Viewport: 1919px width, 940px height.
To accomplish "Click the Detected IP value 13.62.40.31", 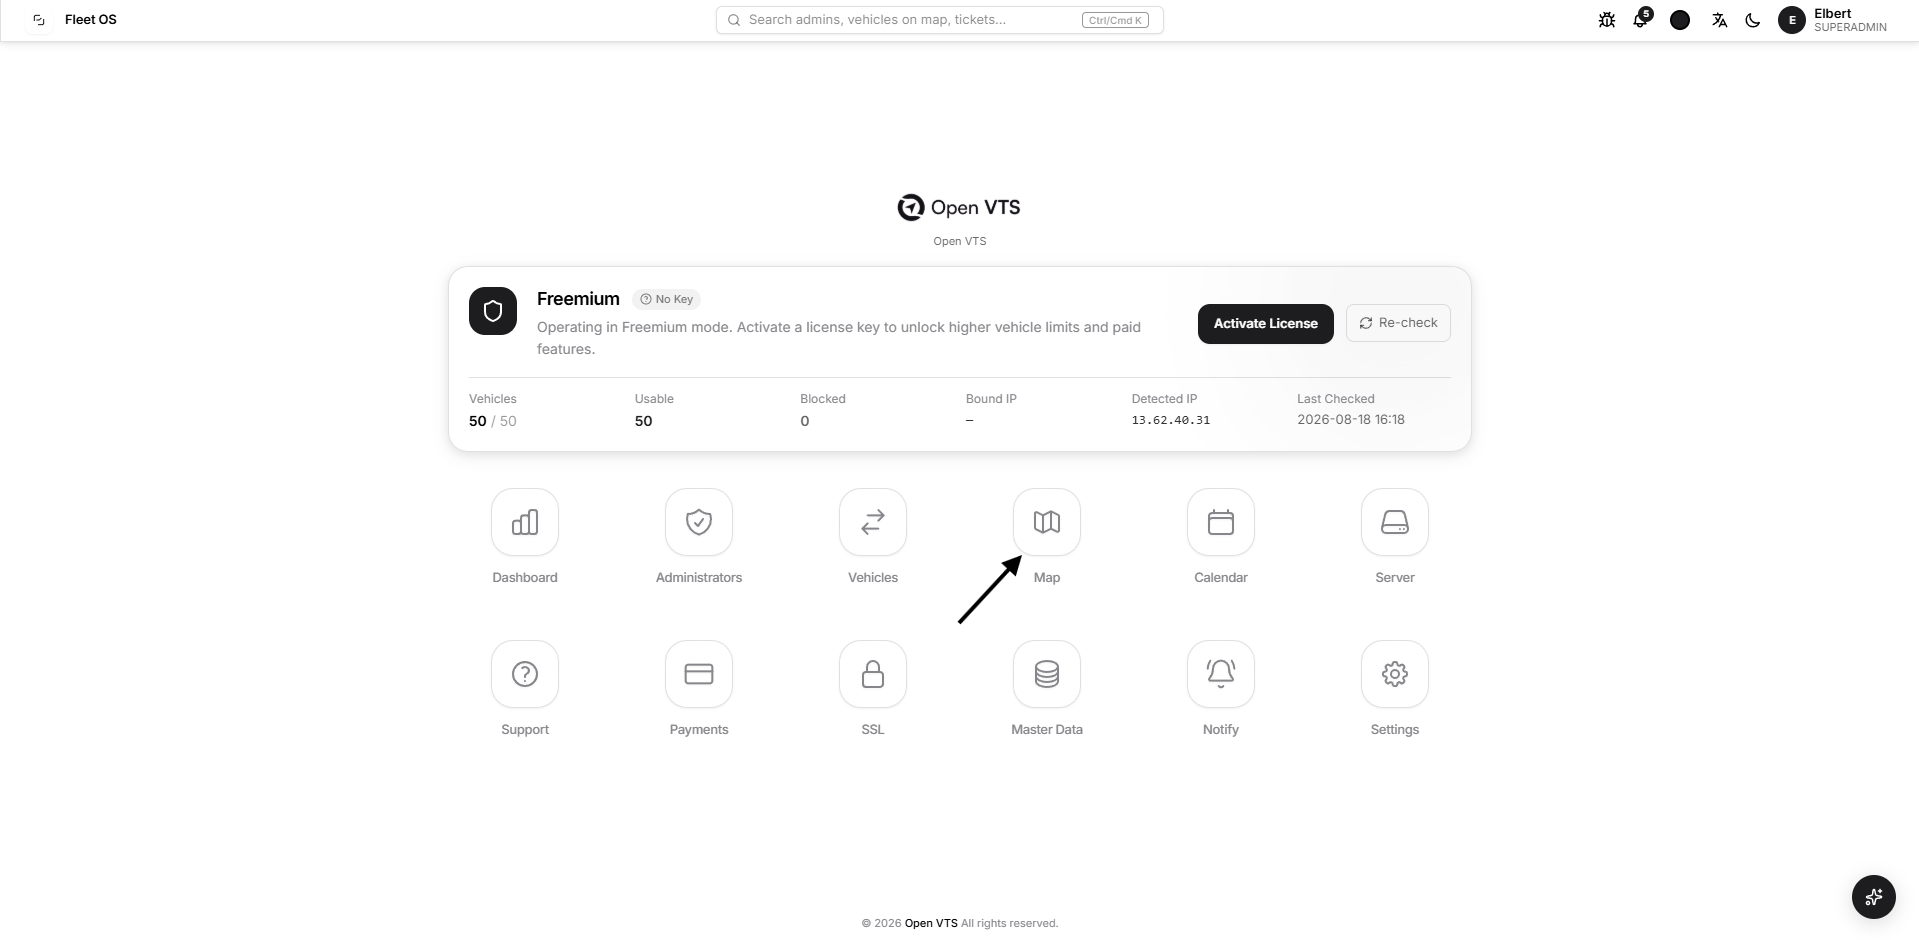I will [1171, 420].
